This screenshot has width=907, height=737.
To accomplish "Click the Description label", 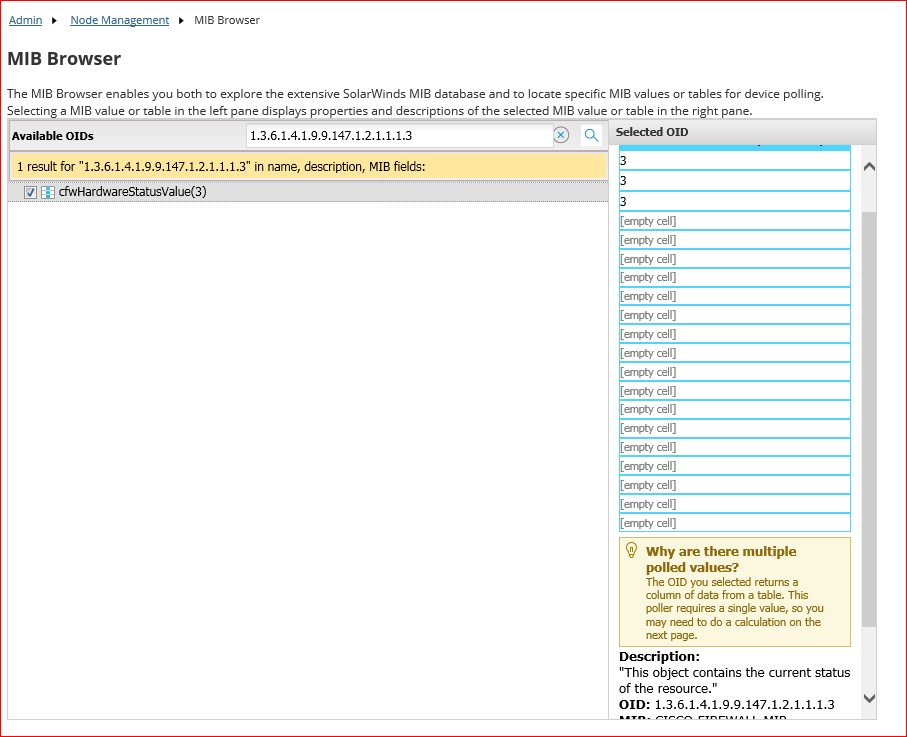I will tap(659, 657).
